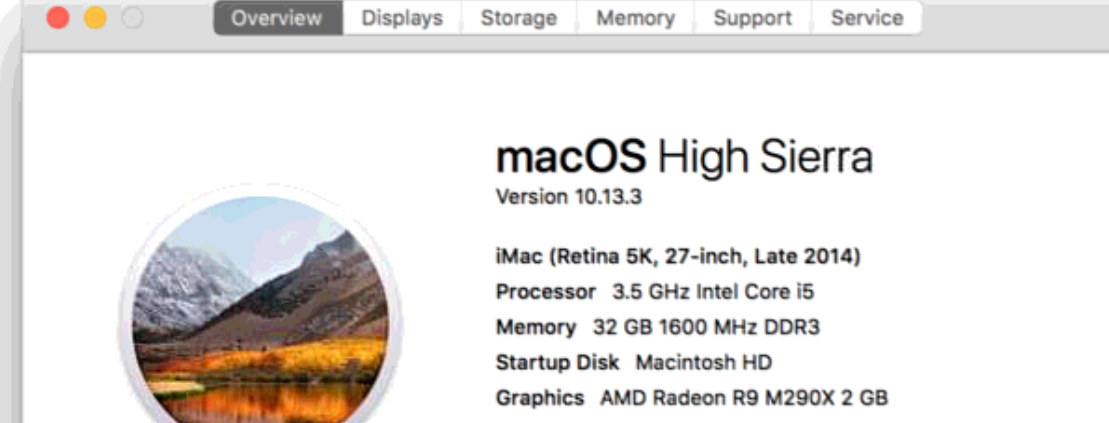Click the grayed-out zoom window button

point(132,18)
